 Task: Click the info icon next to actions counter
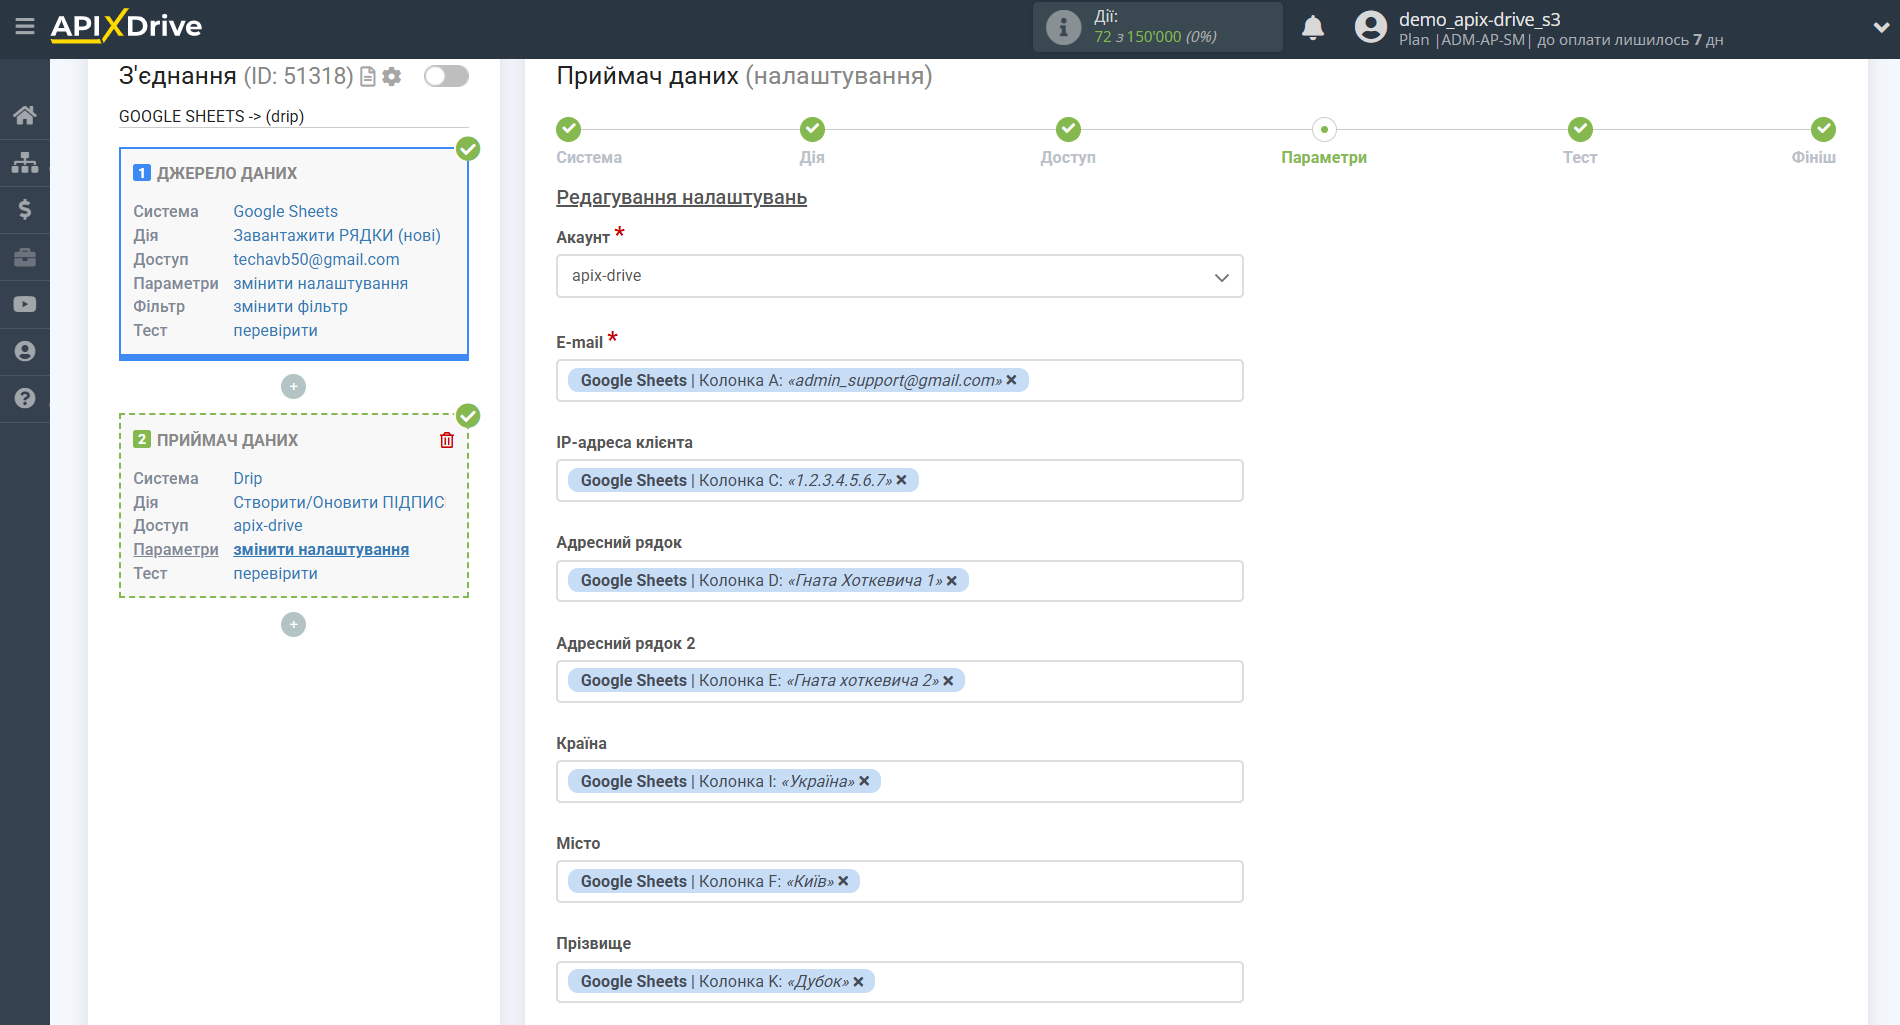pyautogui.click(x=1063, y=27)
